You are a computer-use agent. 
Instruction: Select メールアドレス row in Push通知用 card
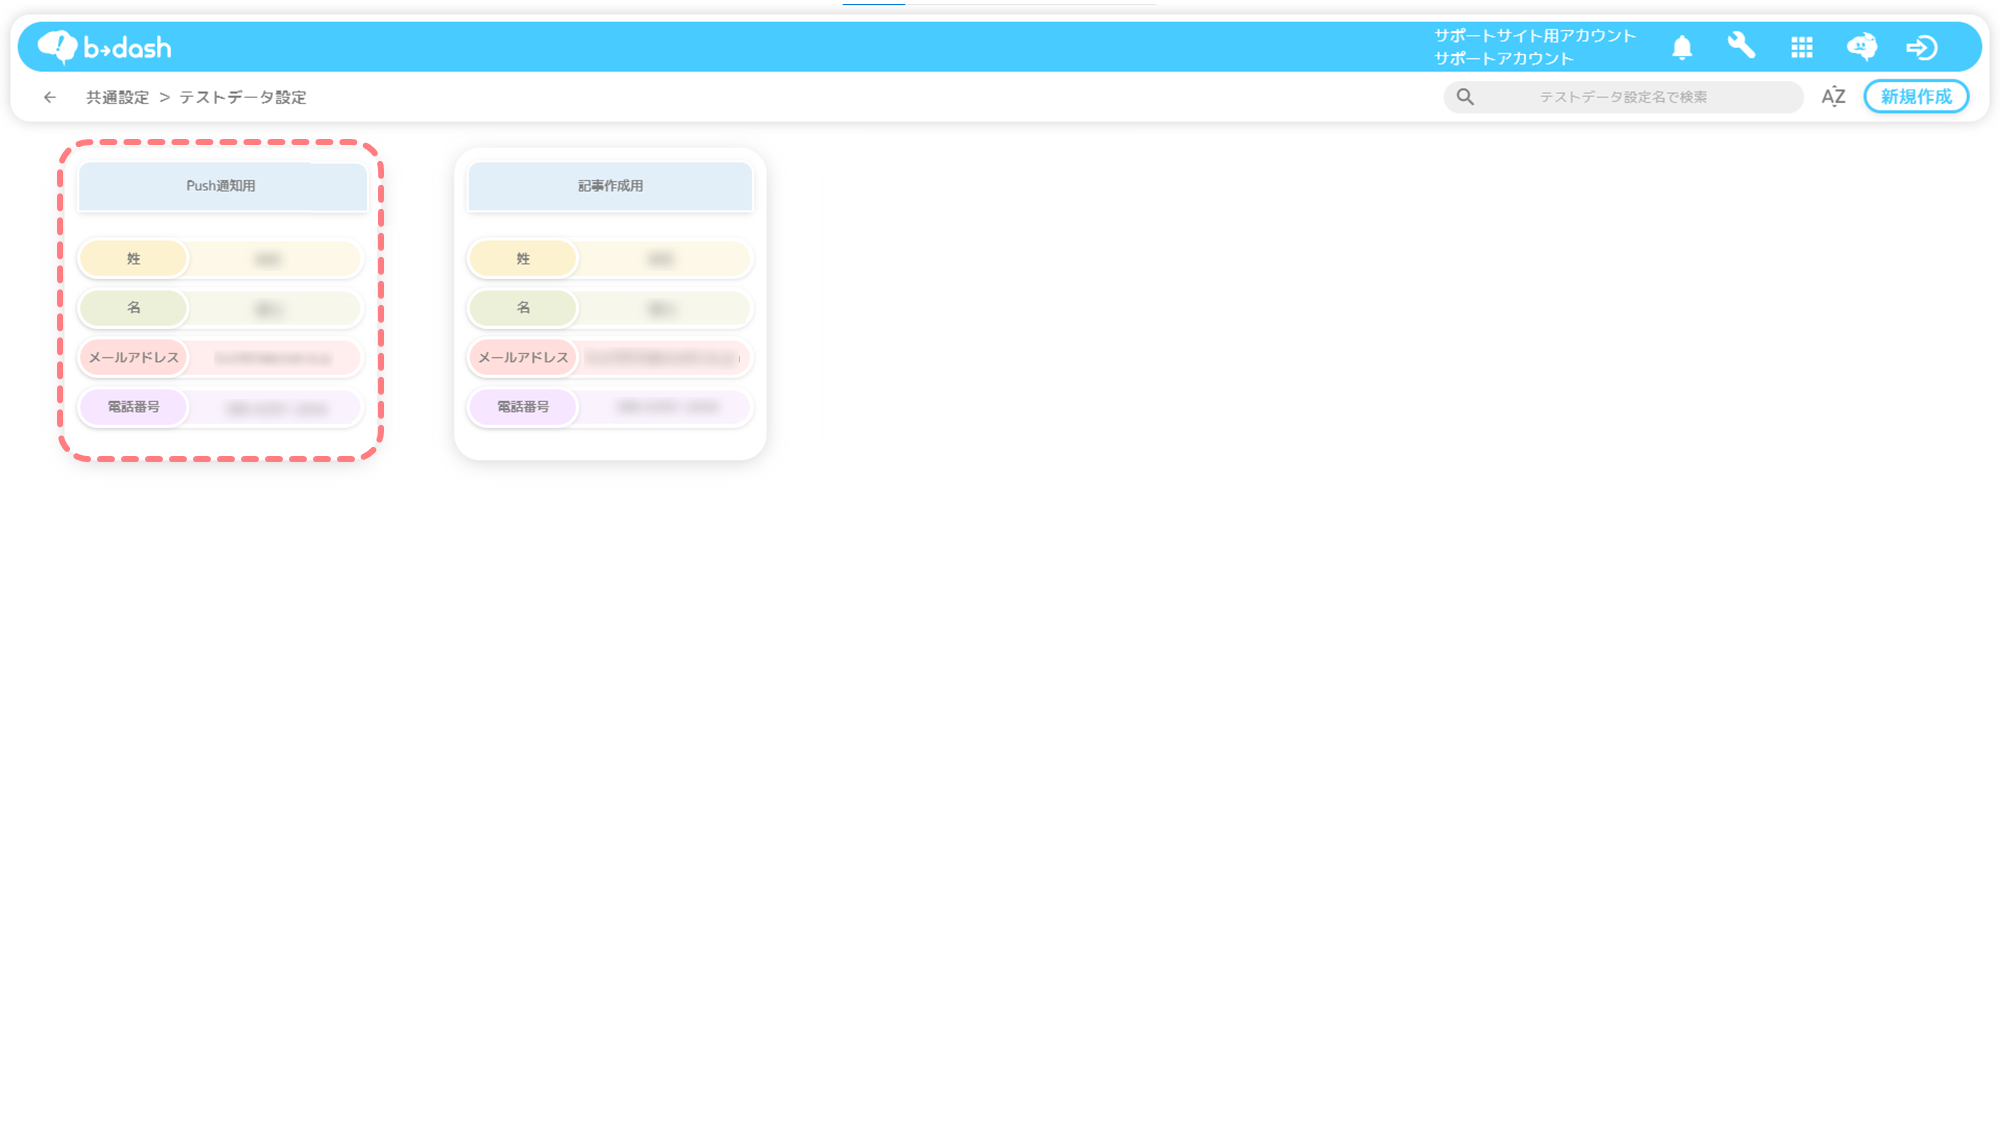point(220,357)
